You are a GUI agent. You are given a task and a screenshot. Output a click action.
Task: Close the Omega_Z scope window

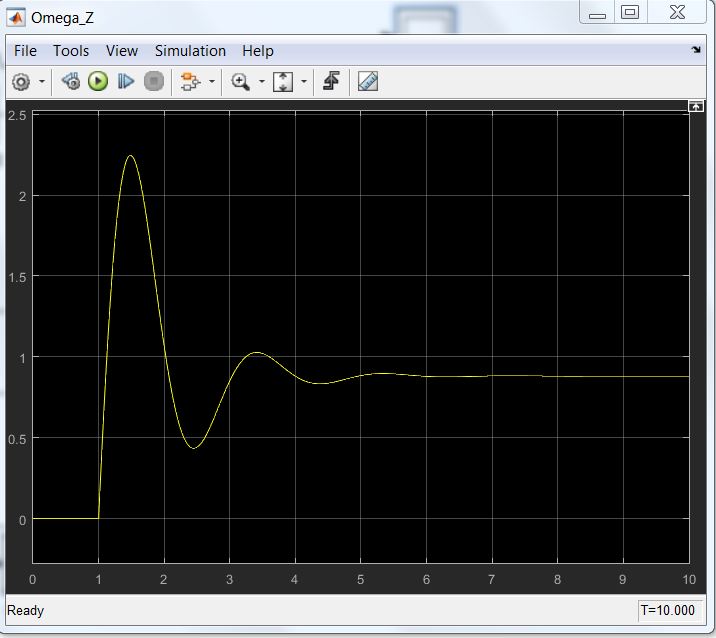677,12
